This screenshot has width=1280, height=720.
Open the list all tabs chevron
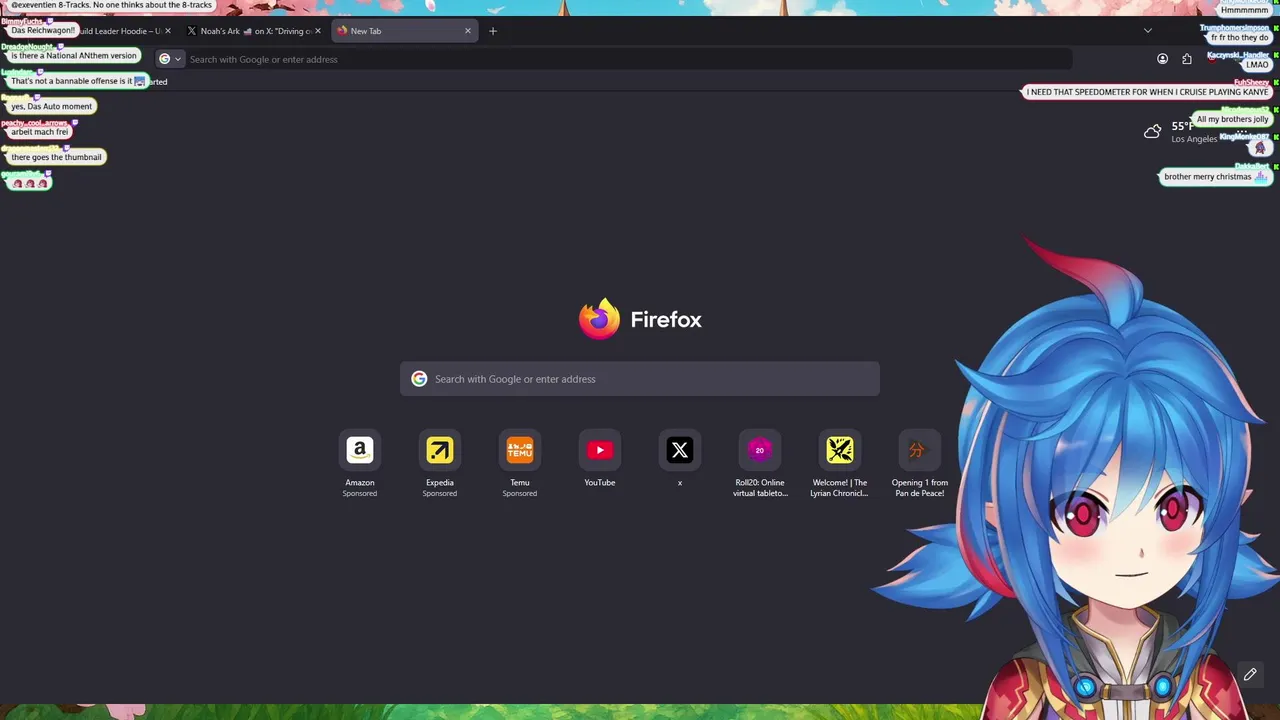(x=1148, y=31)
